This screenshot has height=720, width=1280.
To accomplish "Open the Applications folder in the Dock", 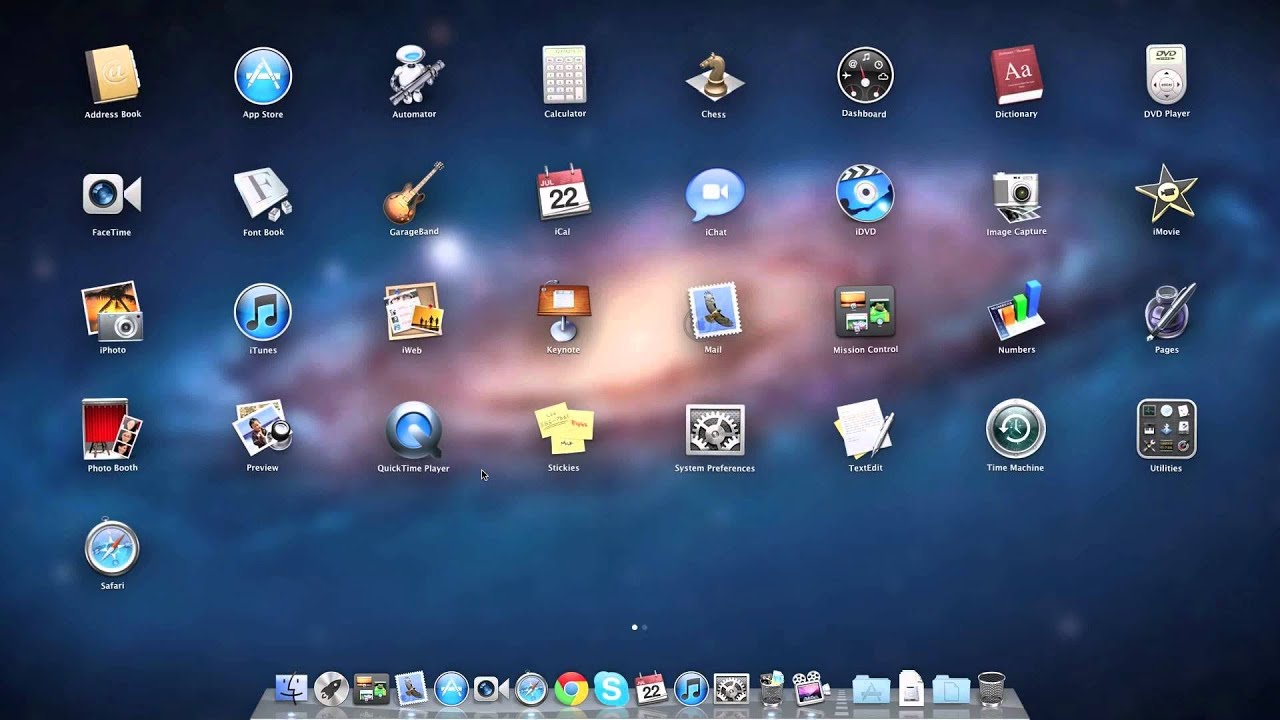I will click(871, 689).
